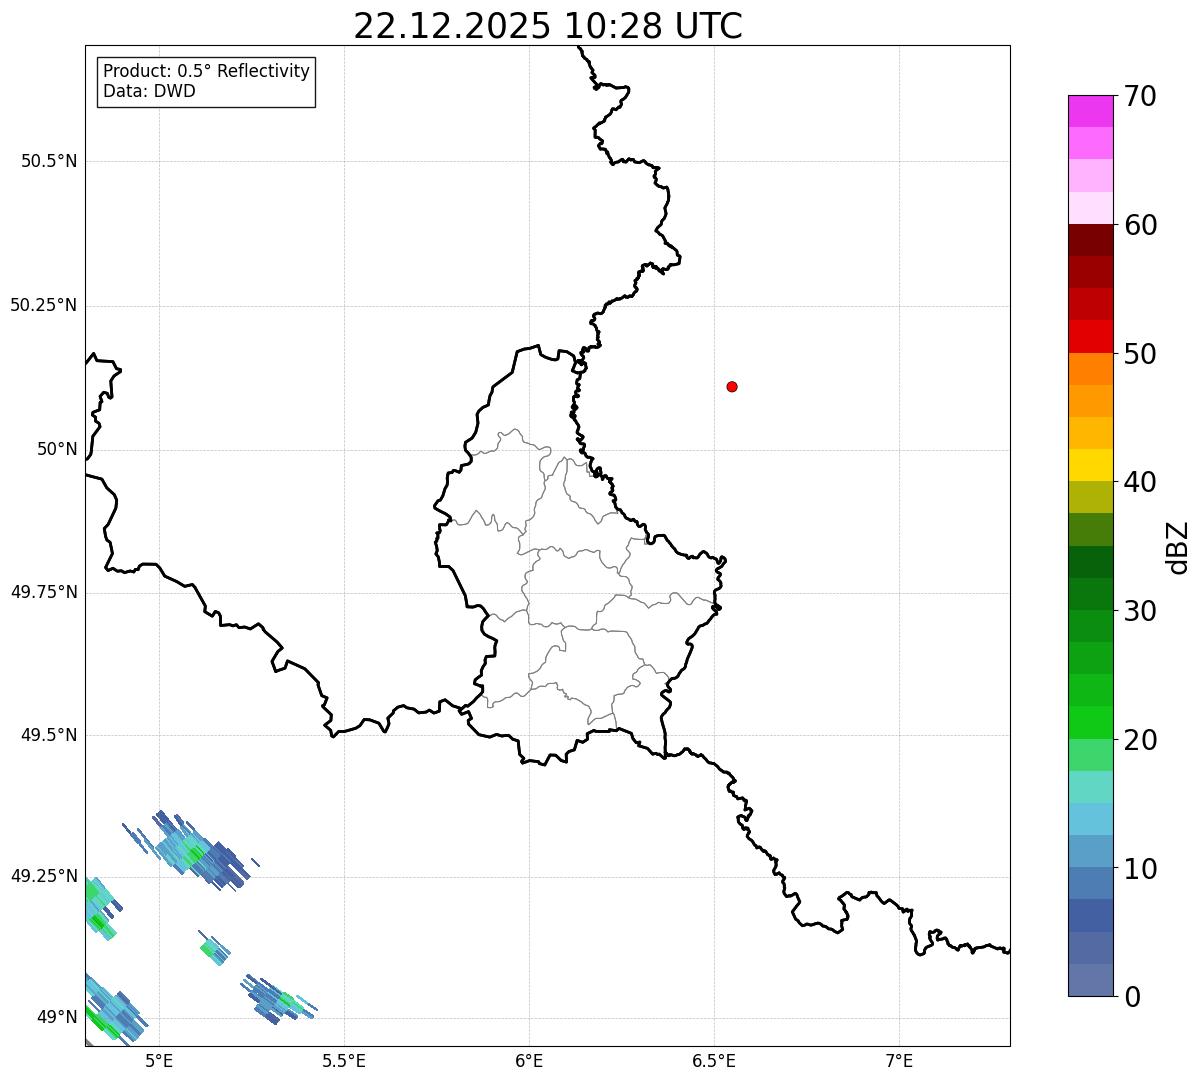Image resolution: width=1202 pixels, height=1081 pixels.
Task: Click the steel blue colorbar segment at 10
Action: [1090, 883]
